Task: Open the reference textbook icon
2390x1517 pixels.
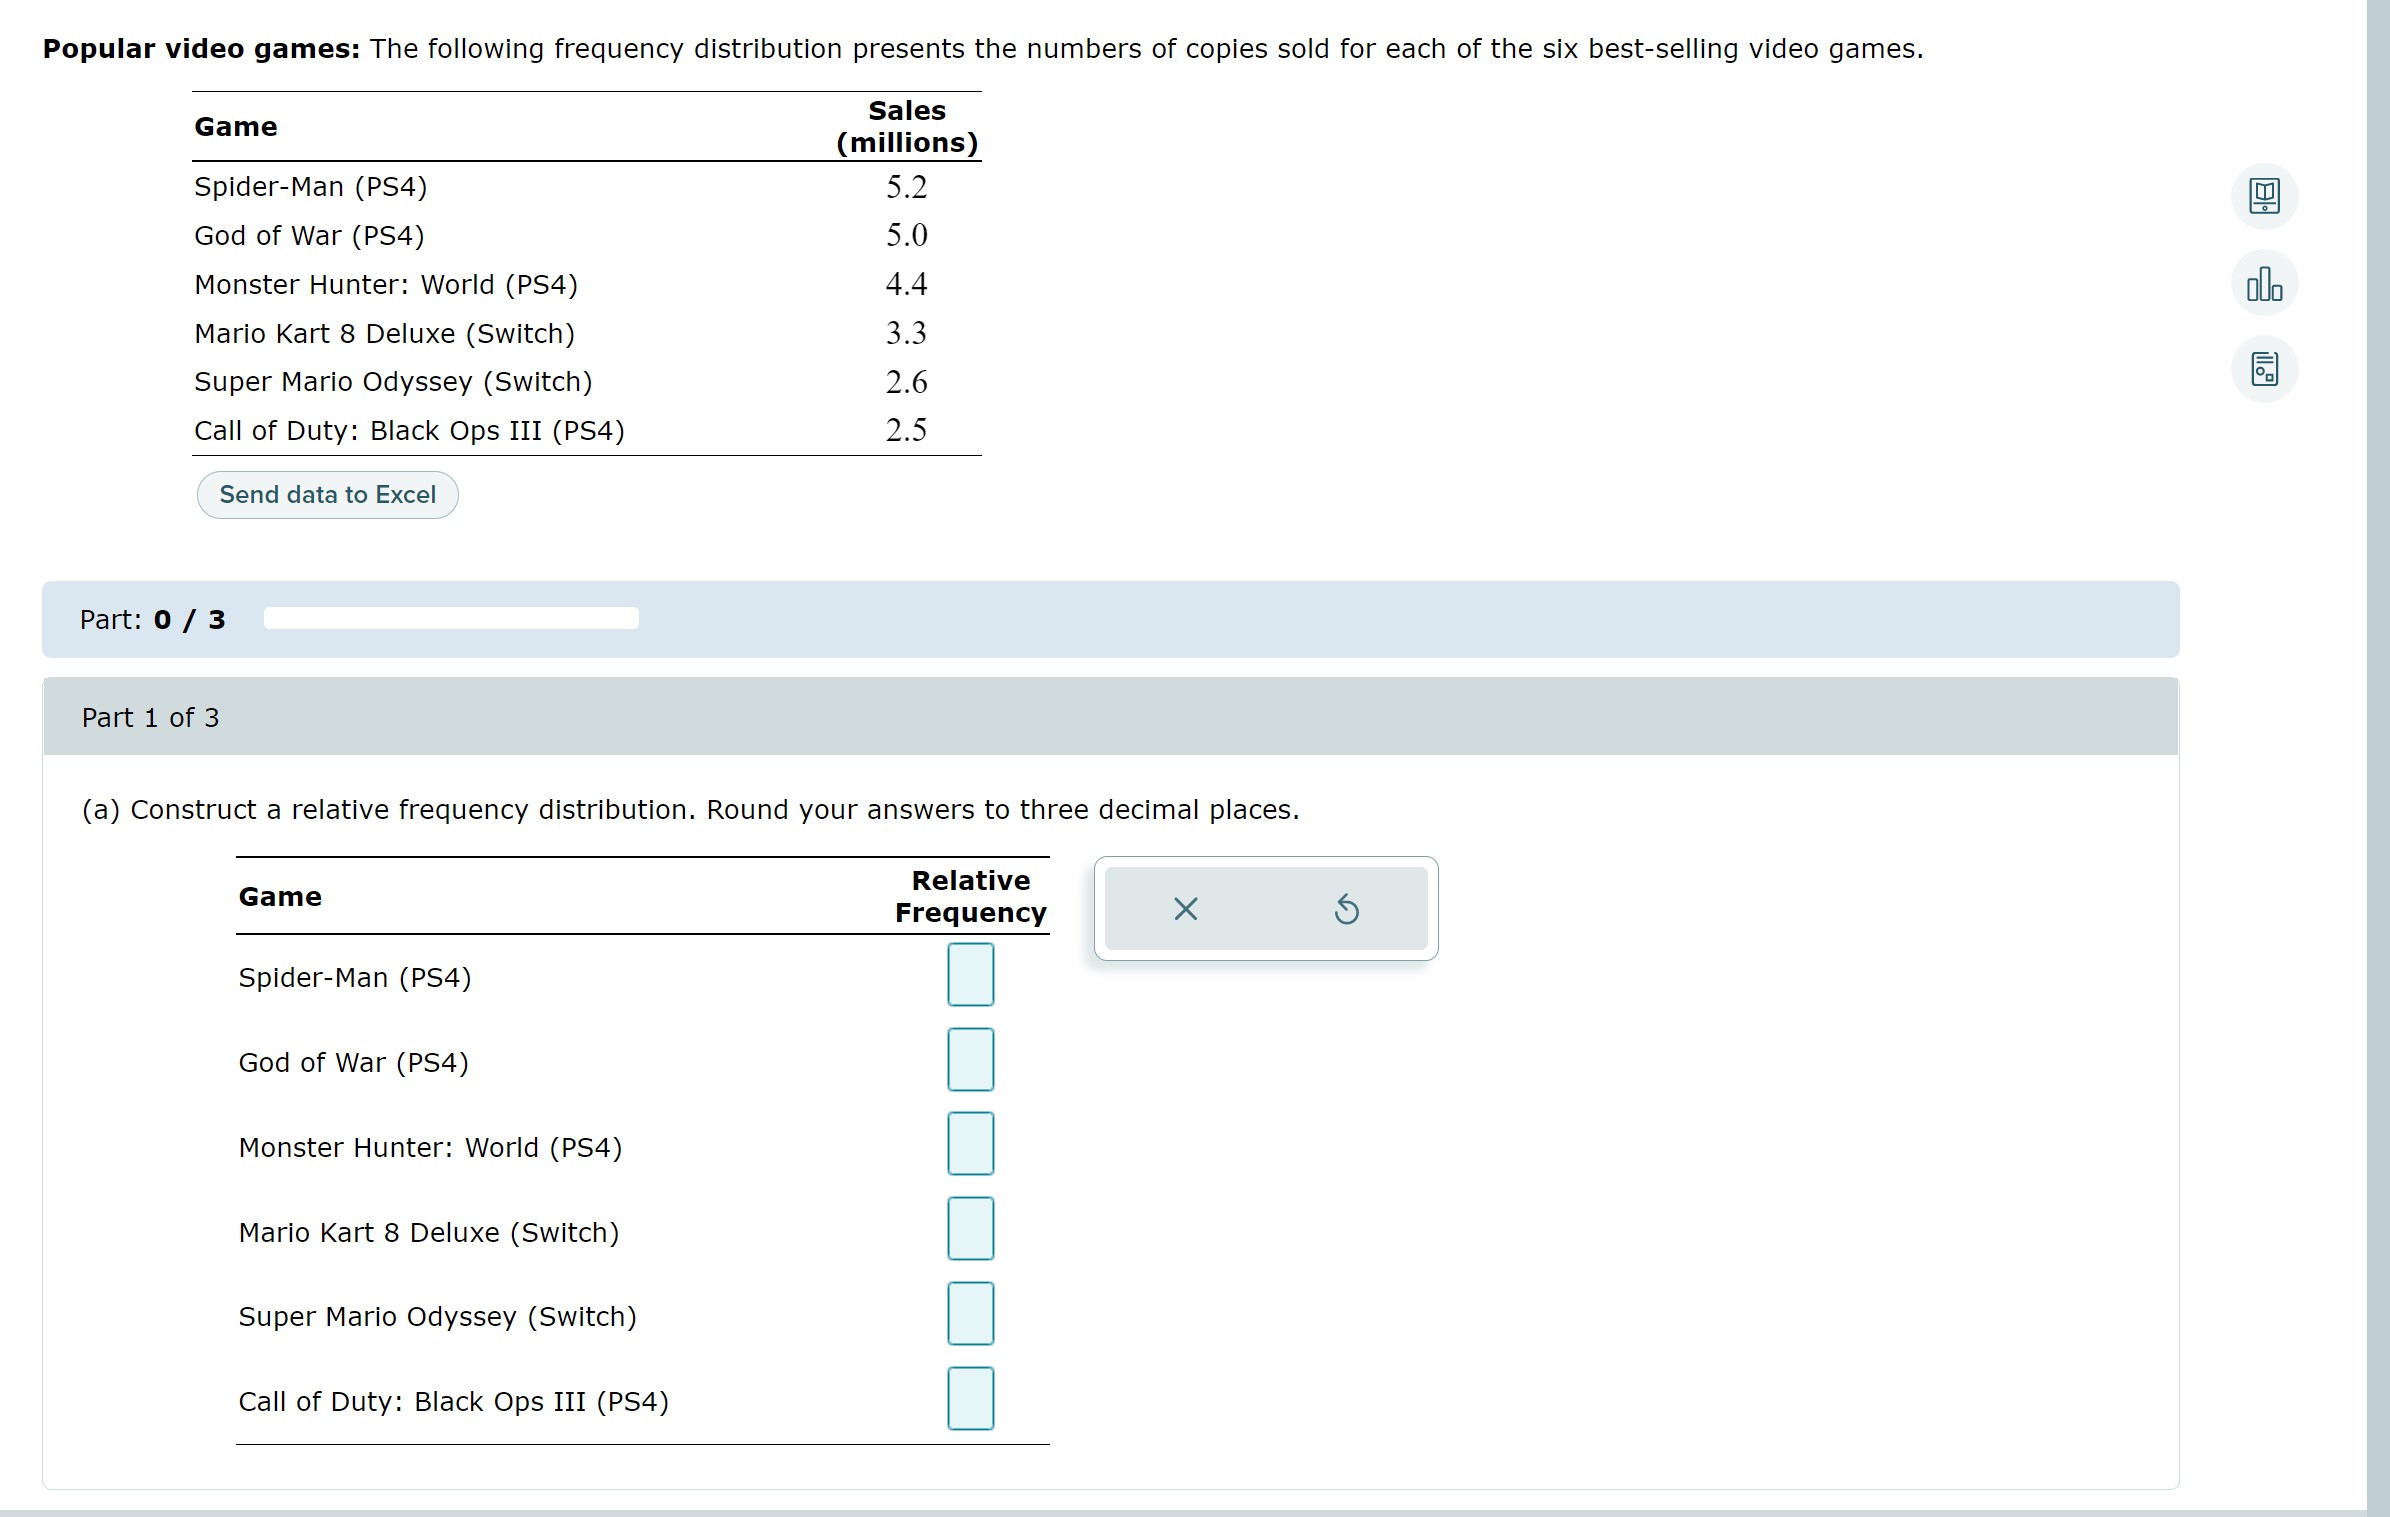Action: (2263, 196)
